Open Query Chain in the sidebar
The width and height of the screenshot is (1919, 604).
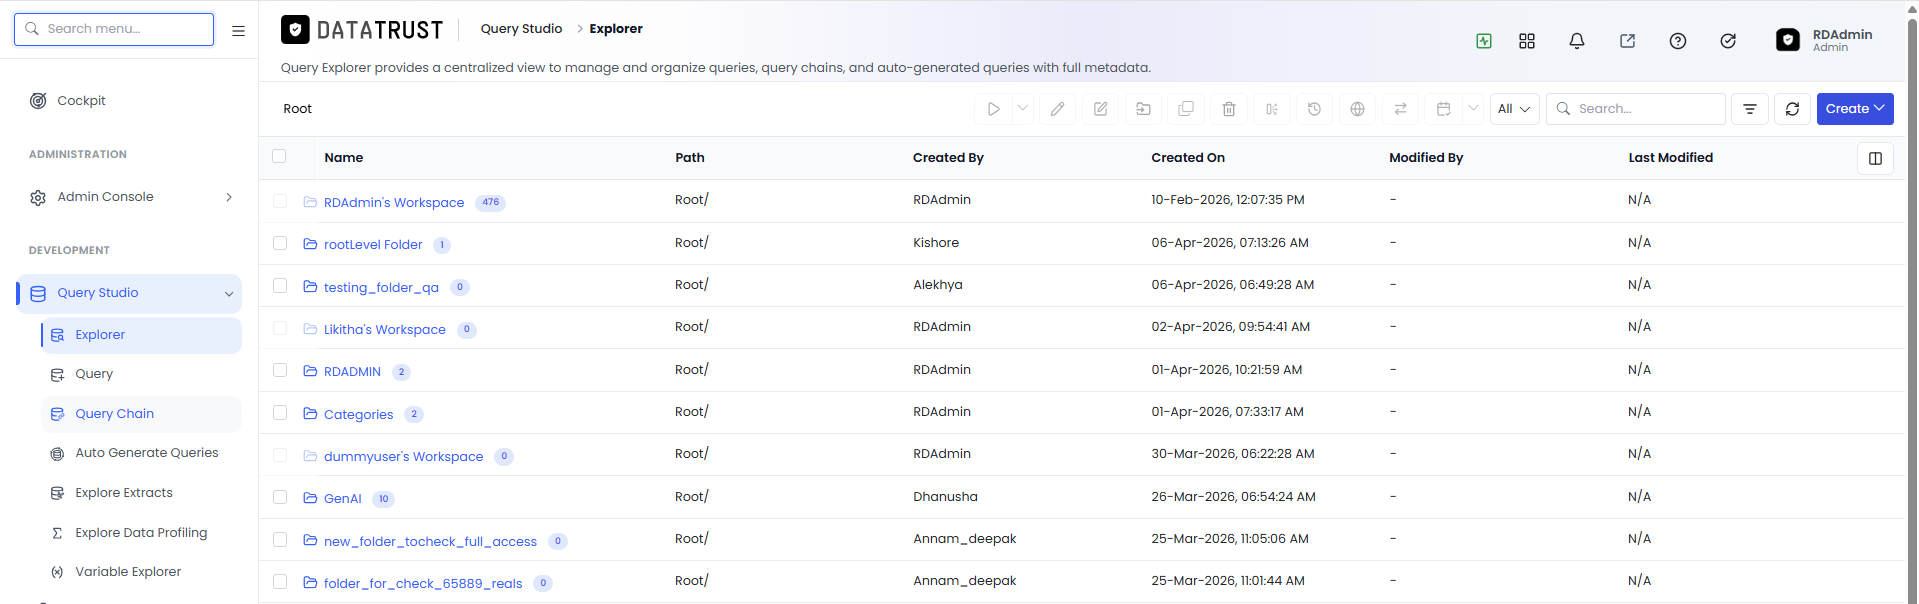[141, 414]
